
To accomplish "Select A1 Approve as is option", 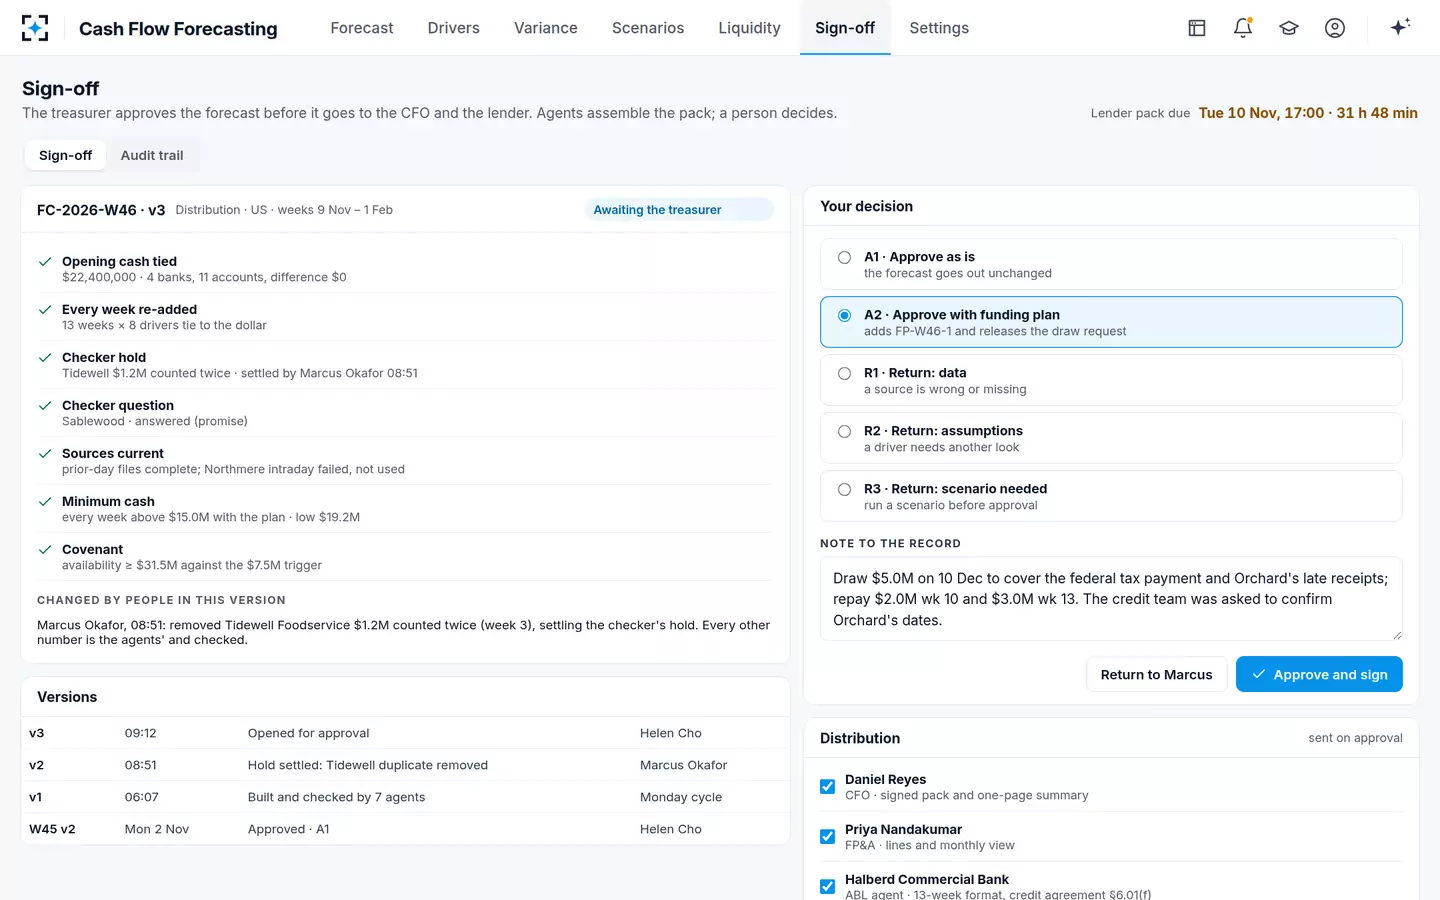I will [x=1111, y=264].
